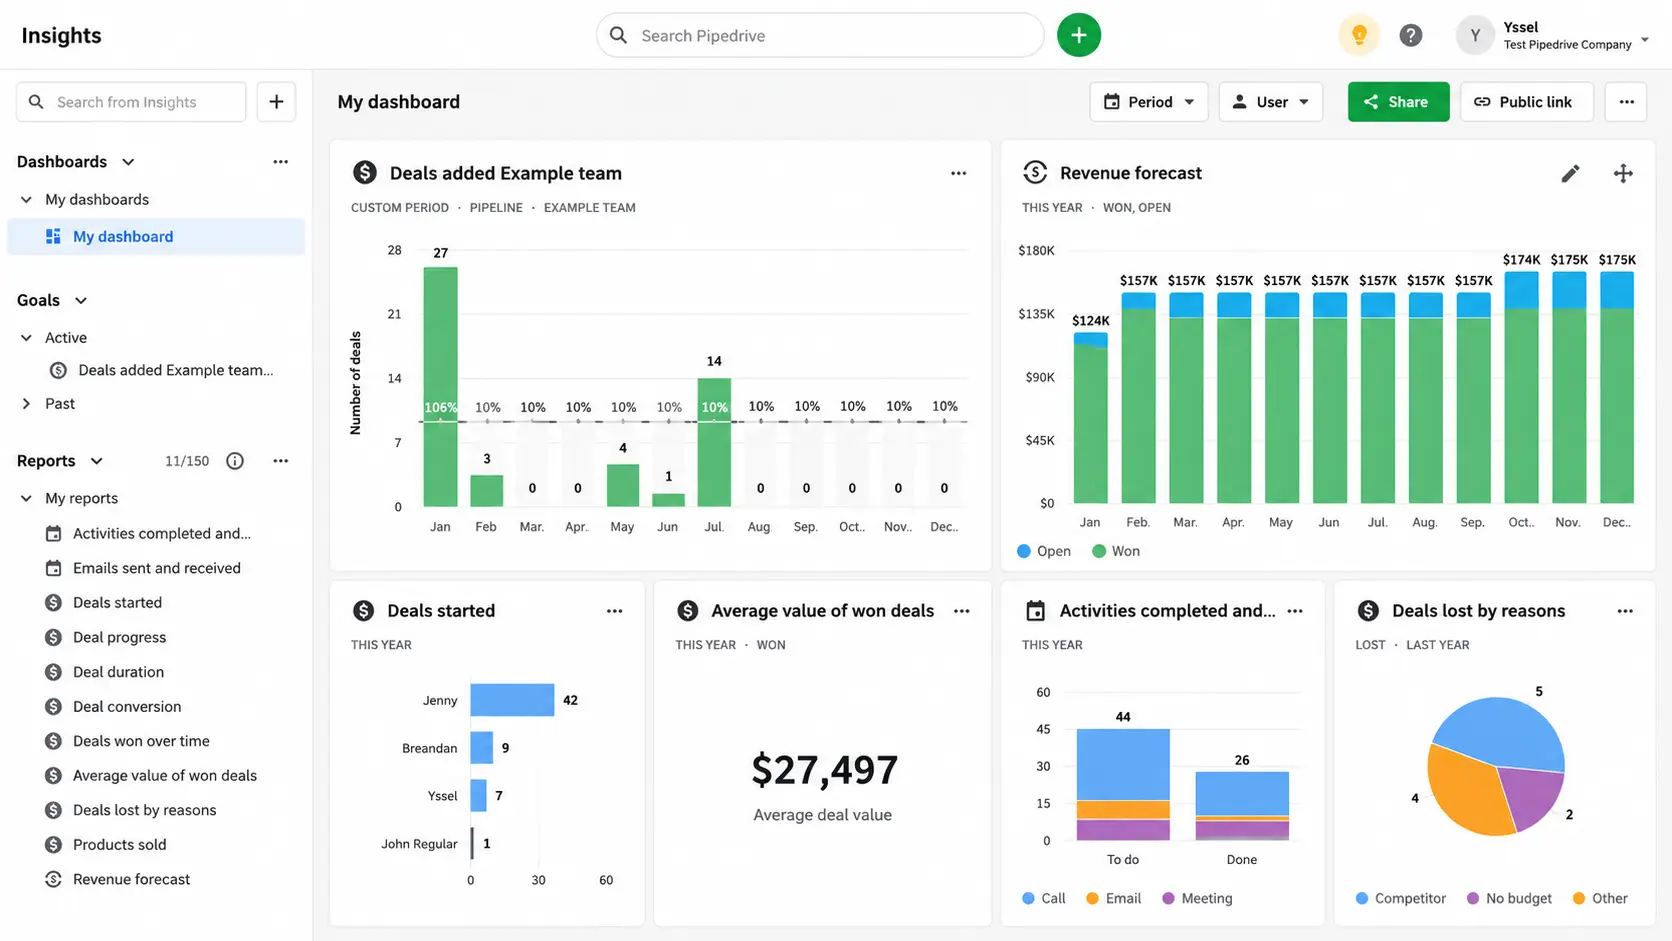
Task: Collapse the Active goals group
Action: pyautogui.click(x=26, y=338)
